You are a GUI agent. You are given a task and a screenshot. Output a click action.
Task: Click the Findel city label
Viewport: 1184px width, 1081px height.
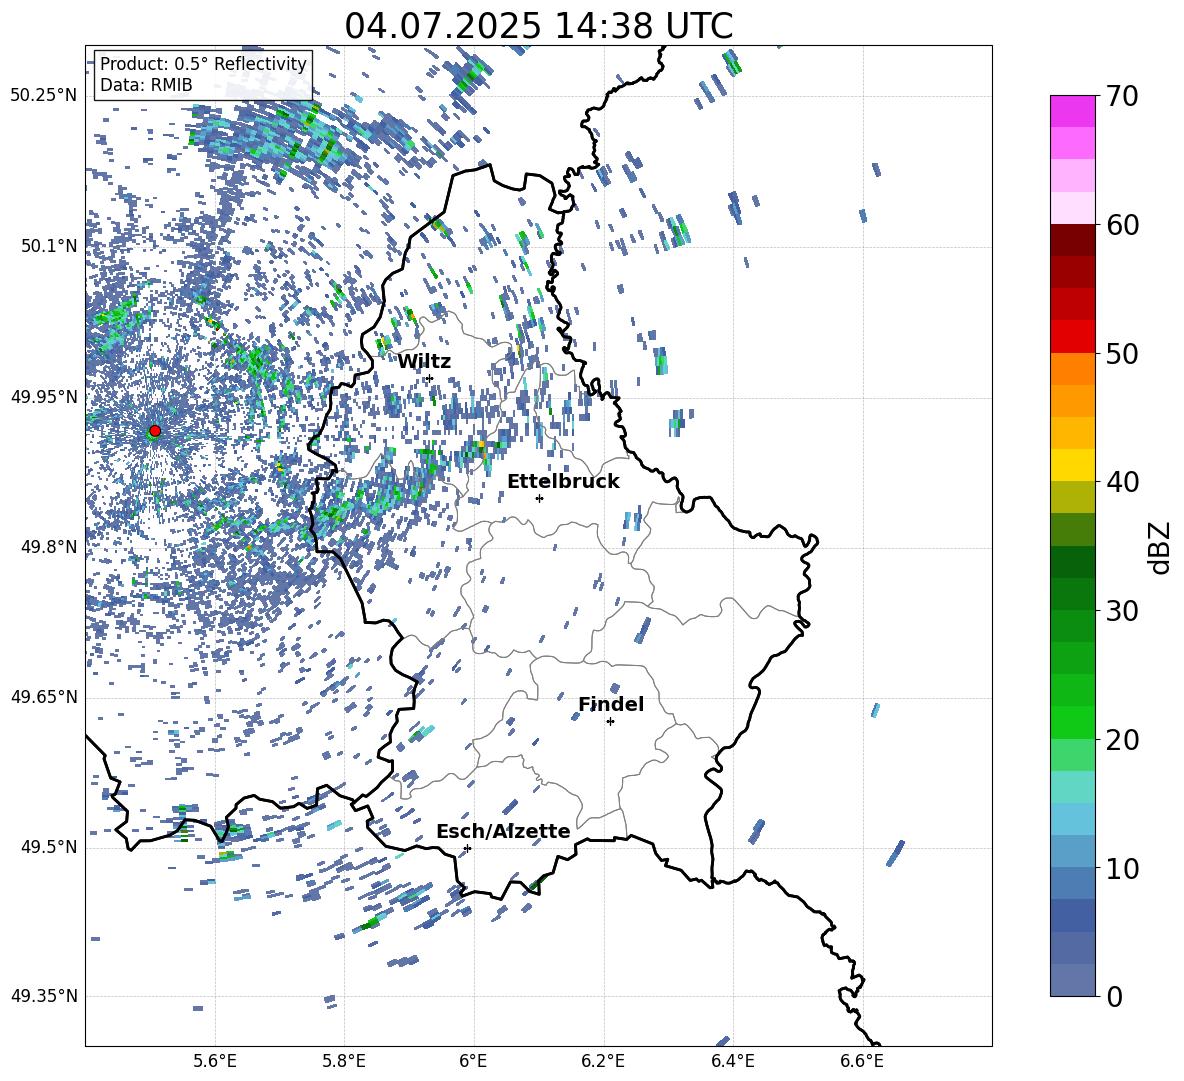coord(611,704)
